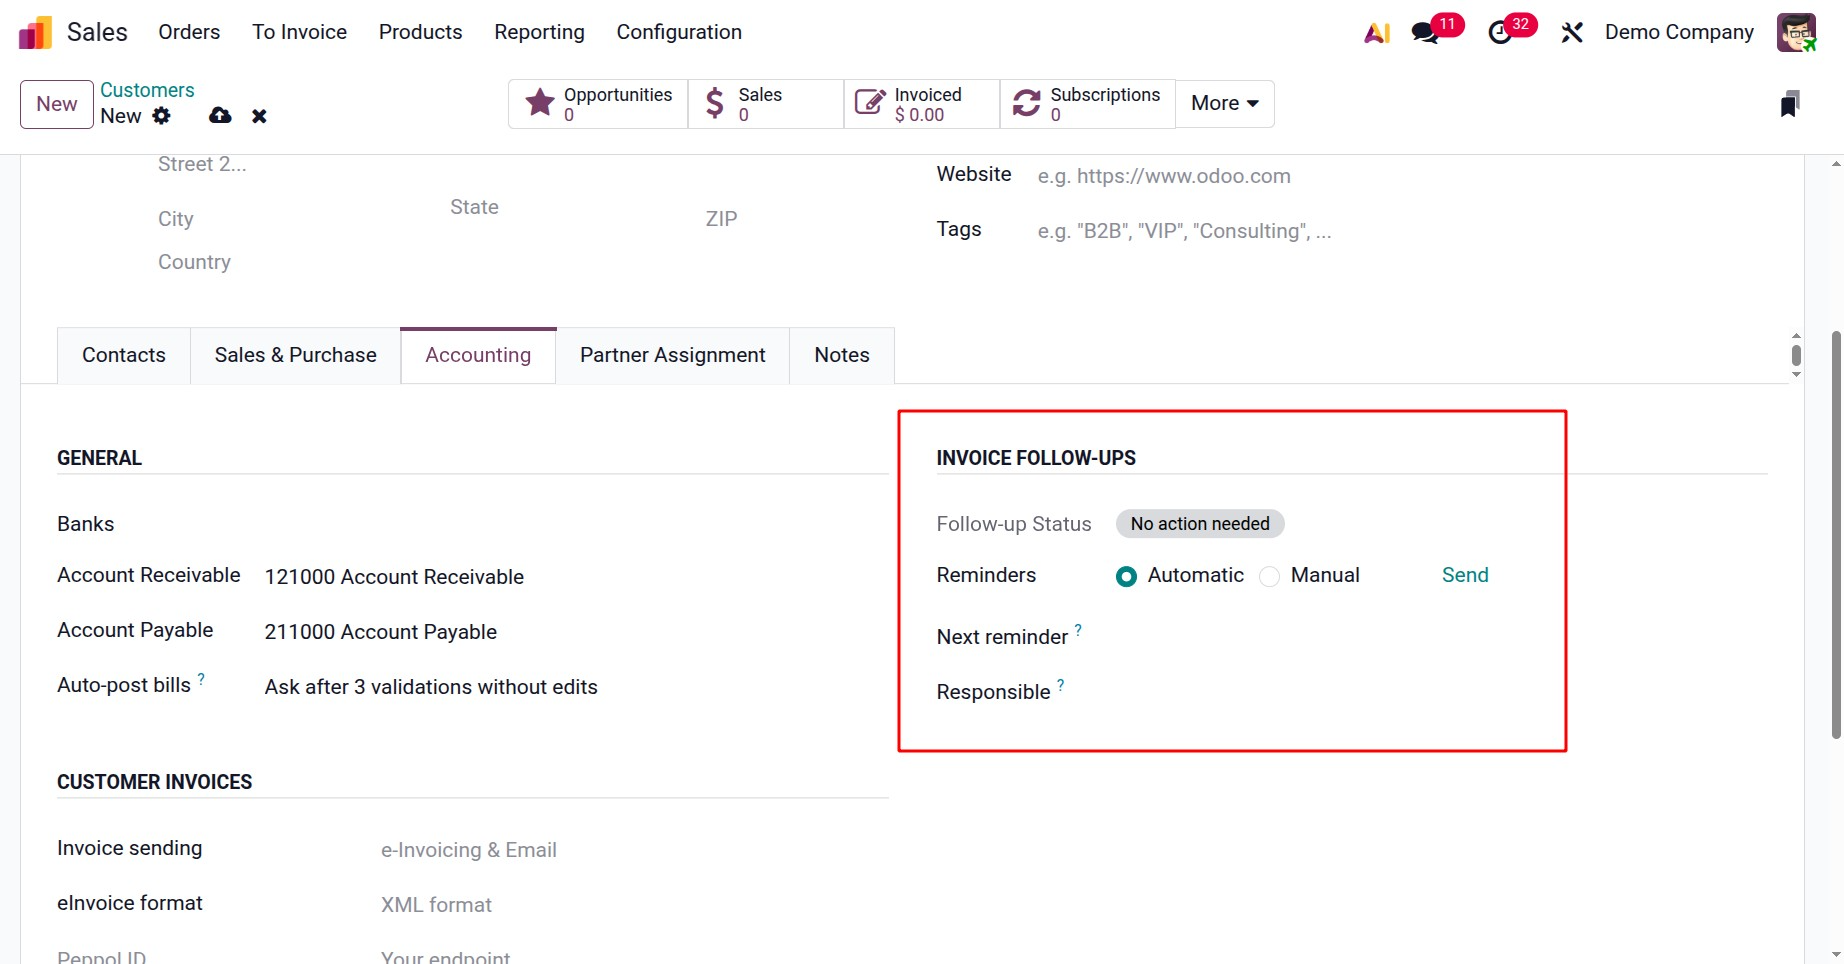Open the discuss messages icon
Screen dimensions: 1844x964
pos(1425,33)
